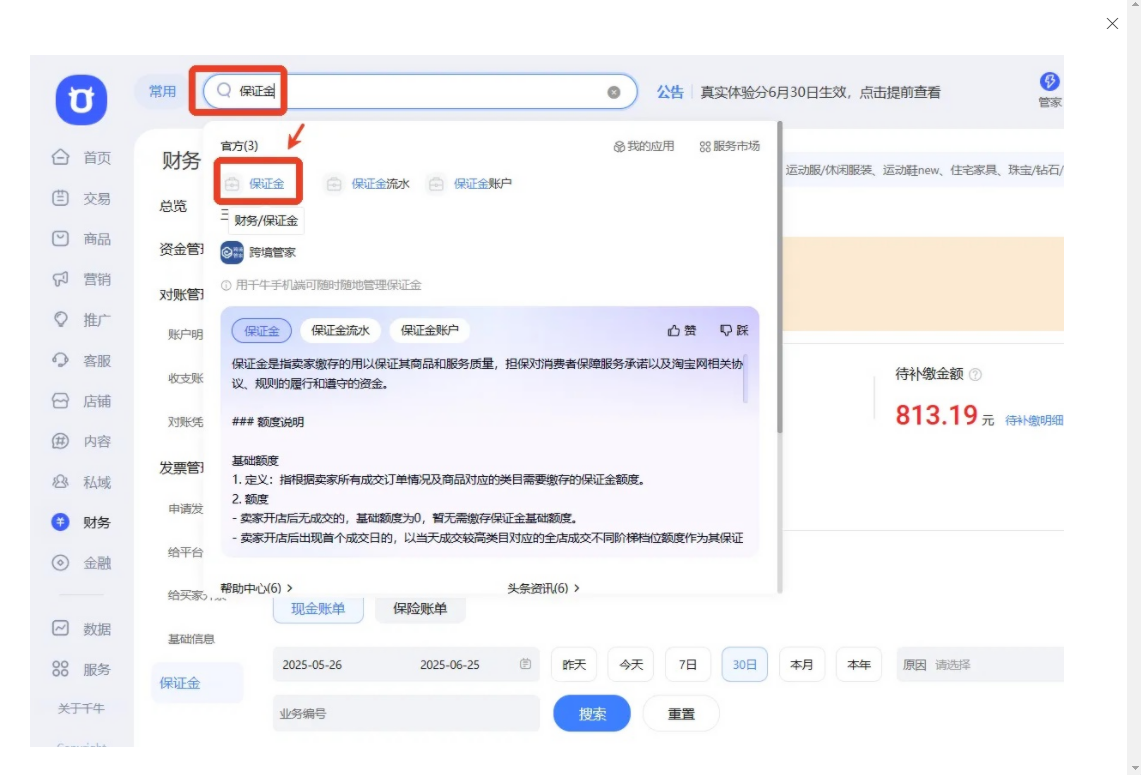This screenshot has width=1141, height=775.
Task: Clear search text with the X icon
Action: point(613,92)
